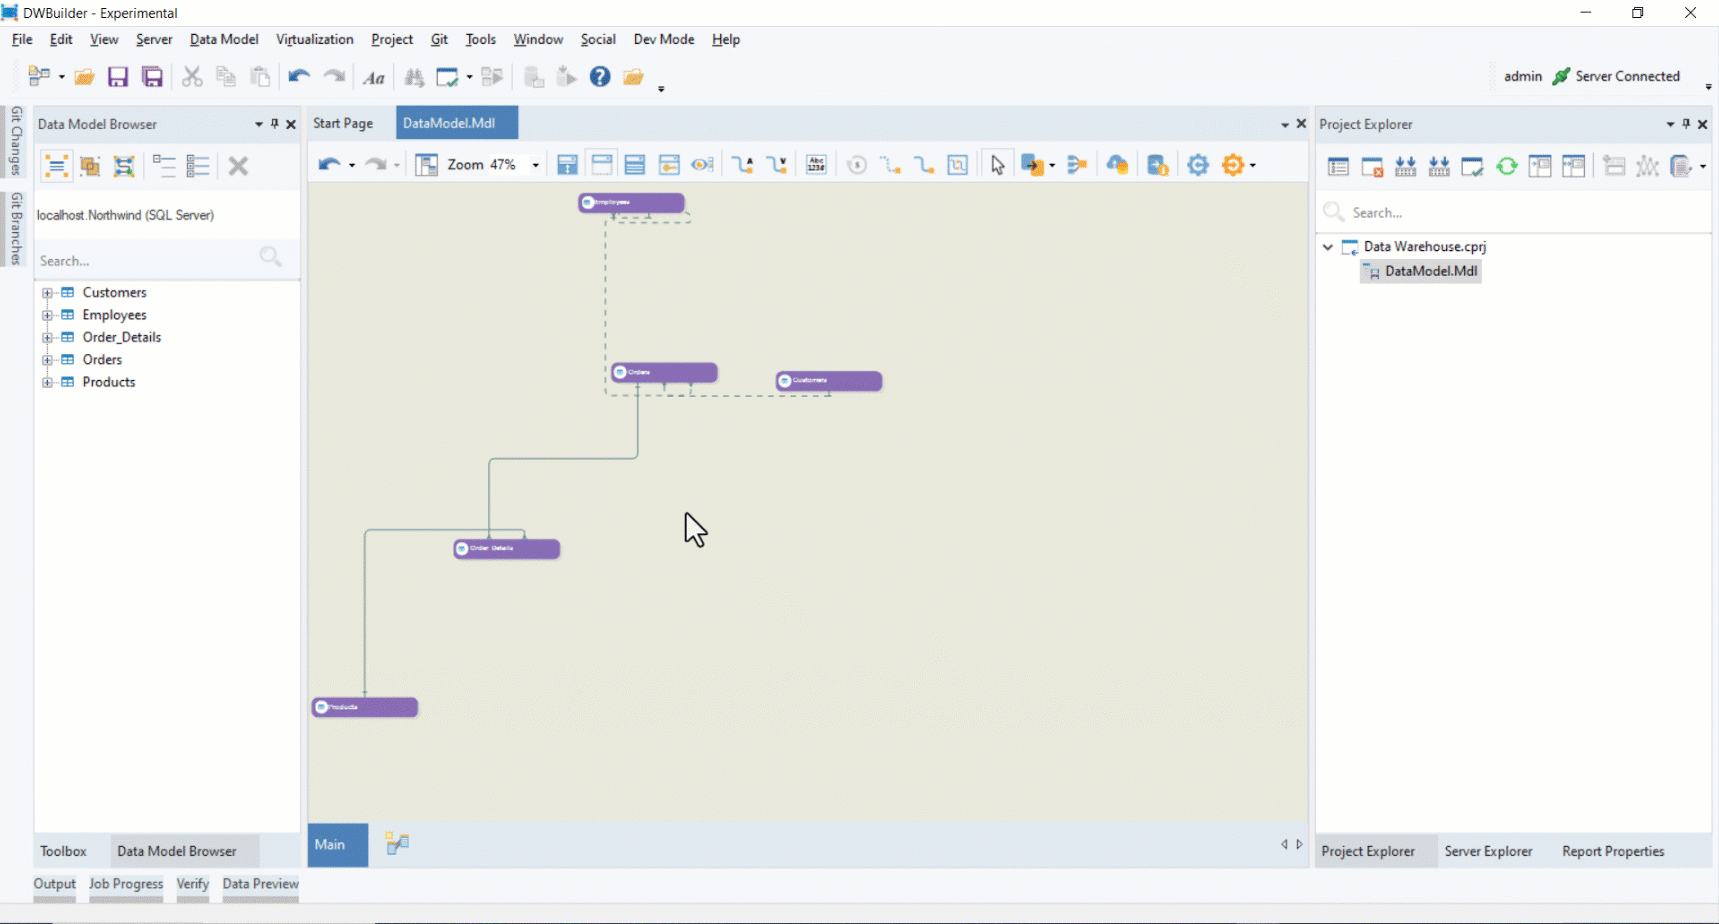Switch to the Server Explorer tab

1488,851
